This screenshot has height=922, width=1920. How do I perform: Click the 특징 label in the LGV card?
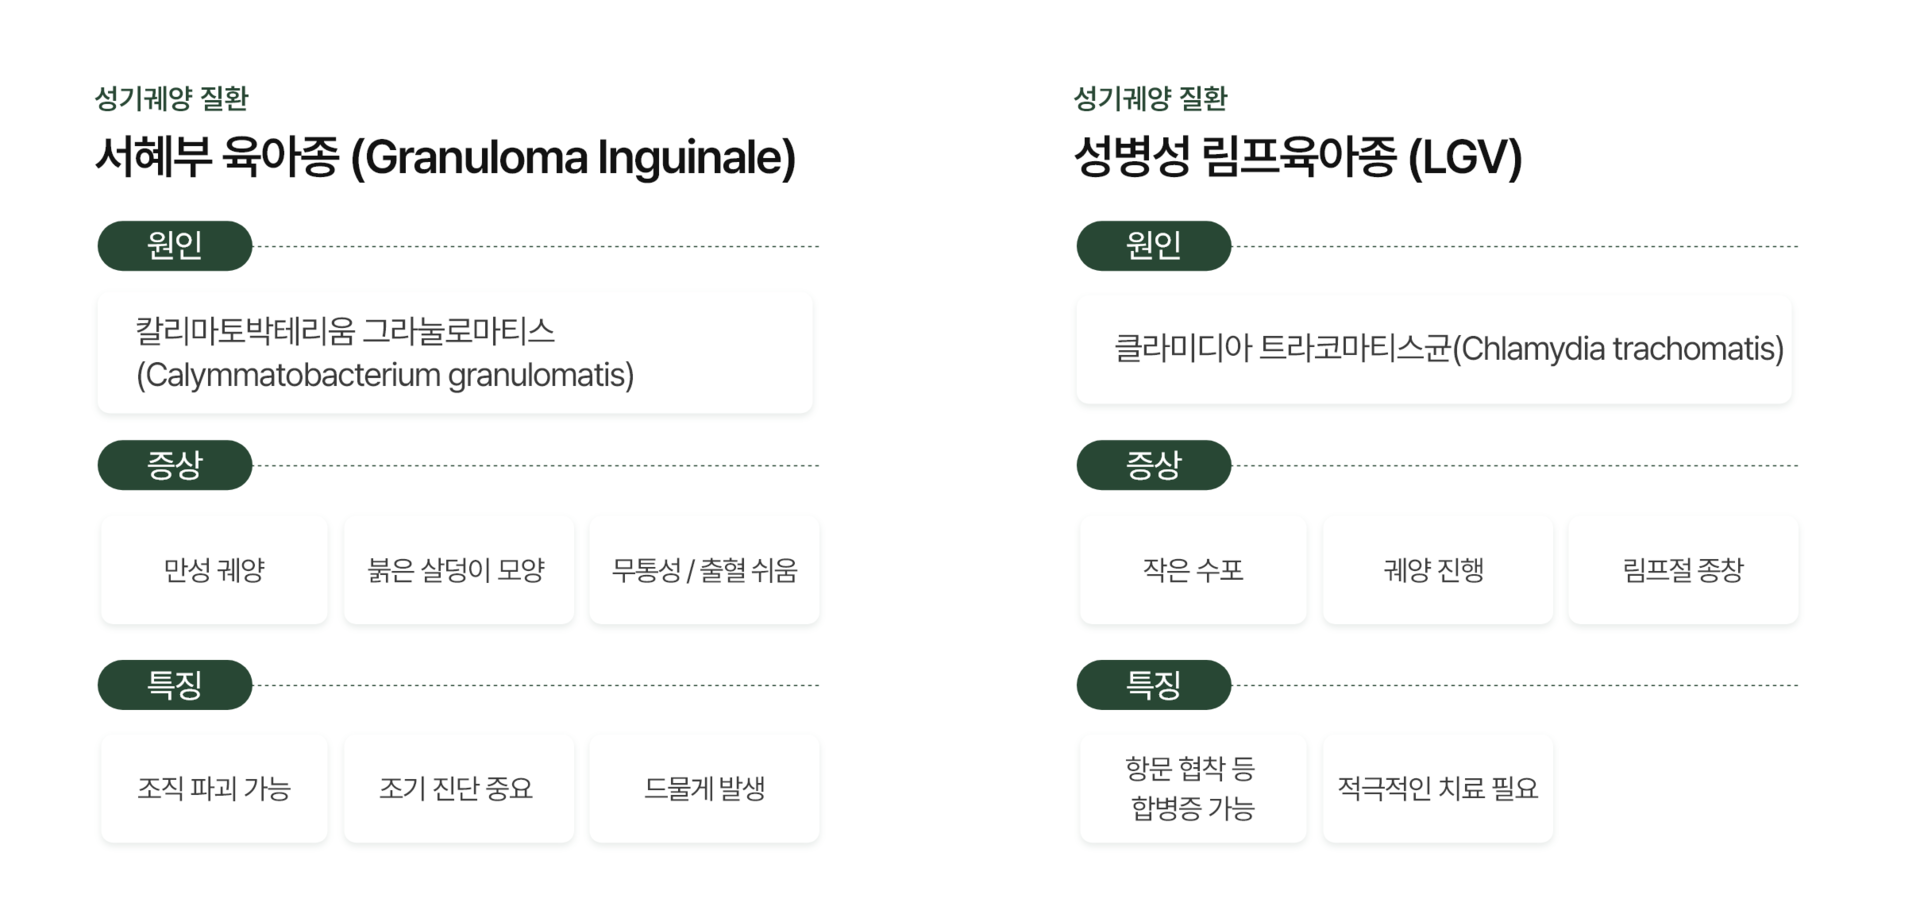[1153, 685]
